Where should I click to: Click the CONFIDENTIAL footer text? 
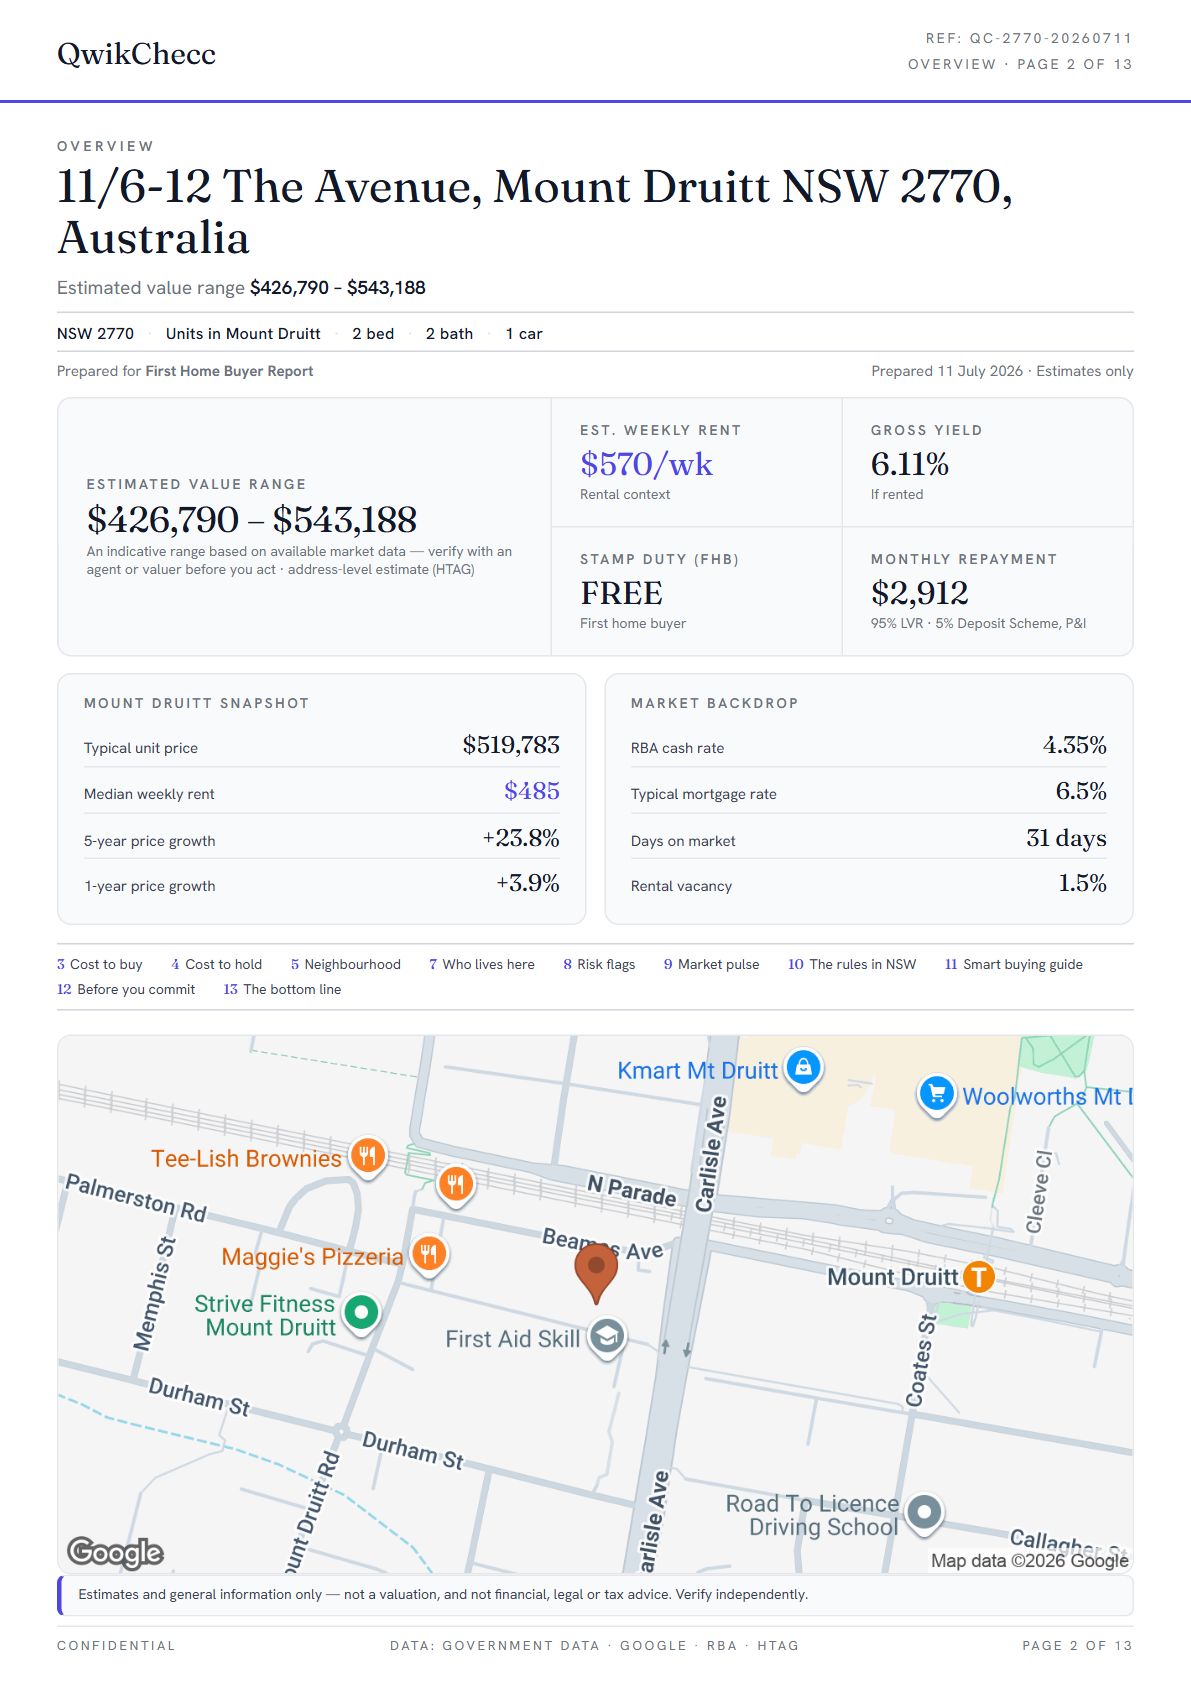(116, 1645)
